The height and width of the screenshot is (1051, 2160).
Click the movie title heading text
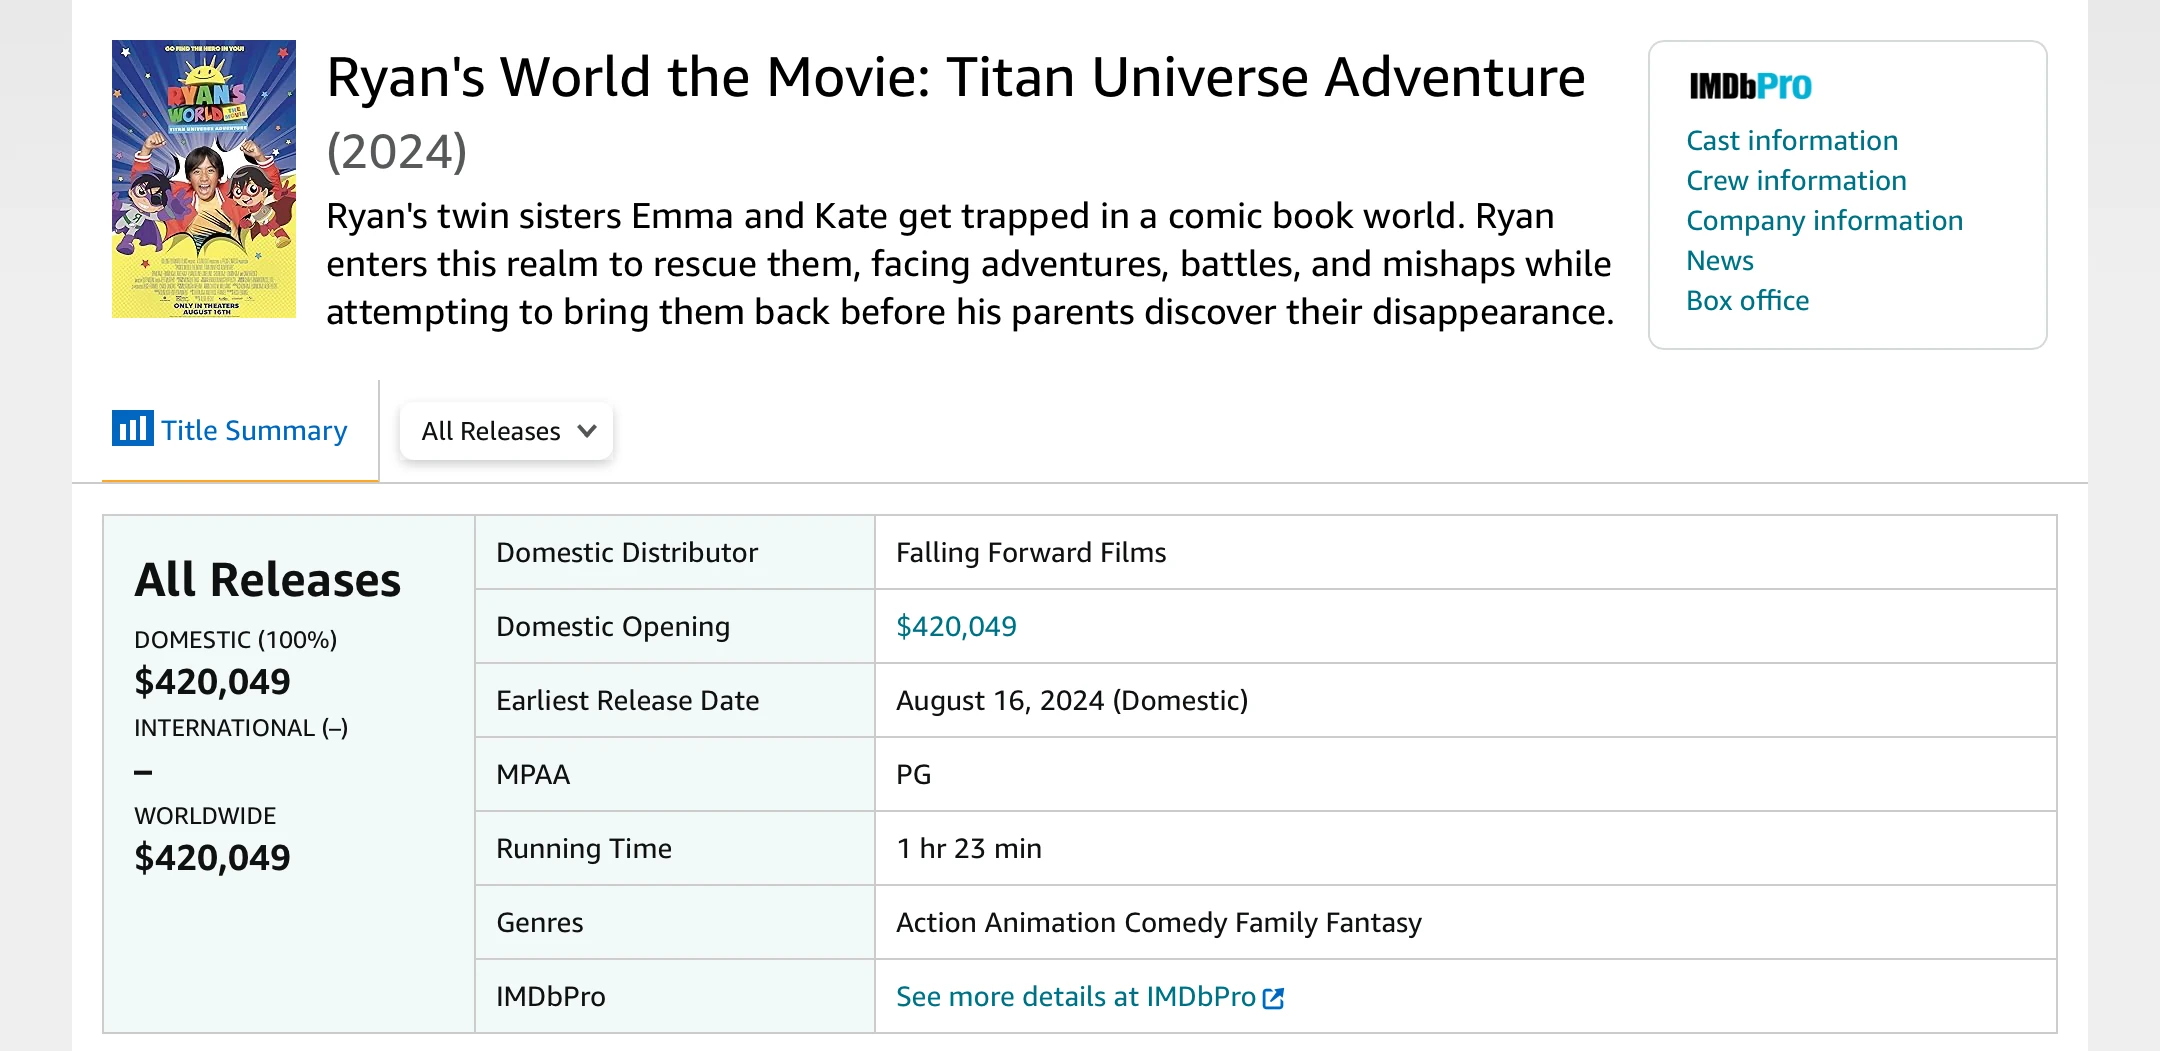[x=955, y=78]
